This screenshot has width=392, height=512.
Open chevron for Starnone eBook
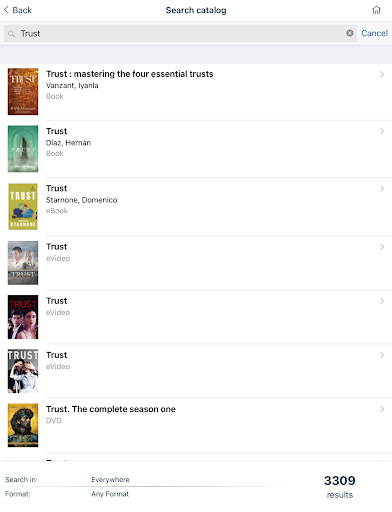click(x=382, y=189)
